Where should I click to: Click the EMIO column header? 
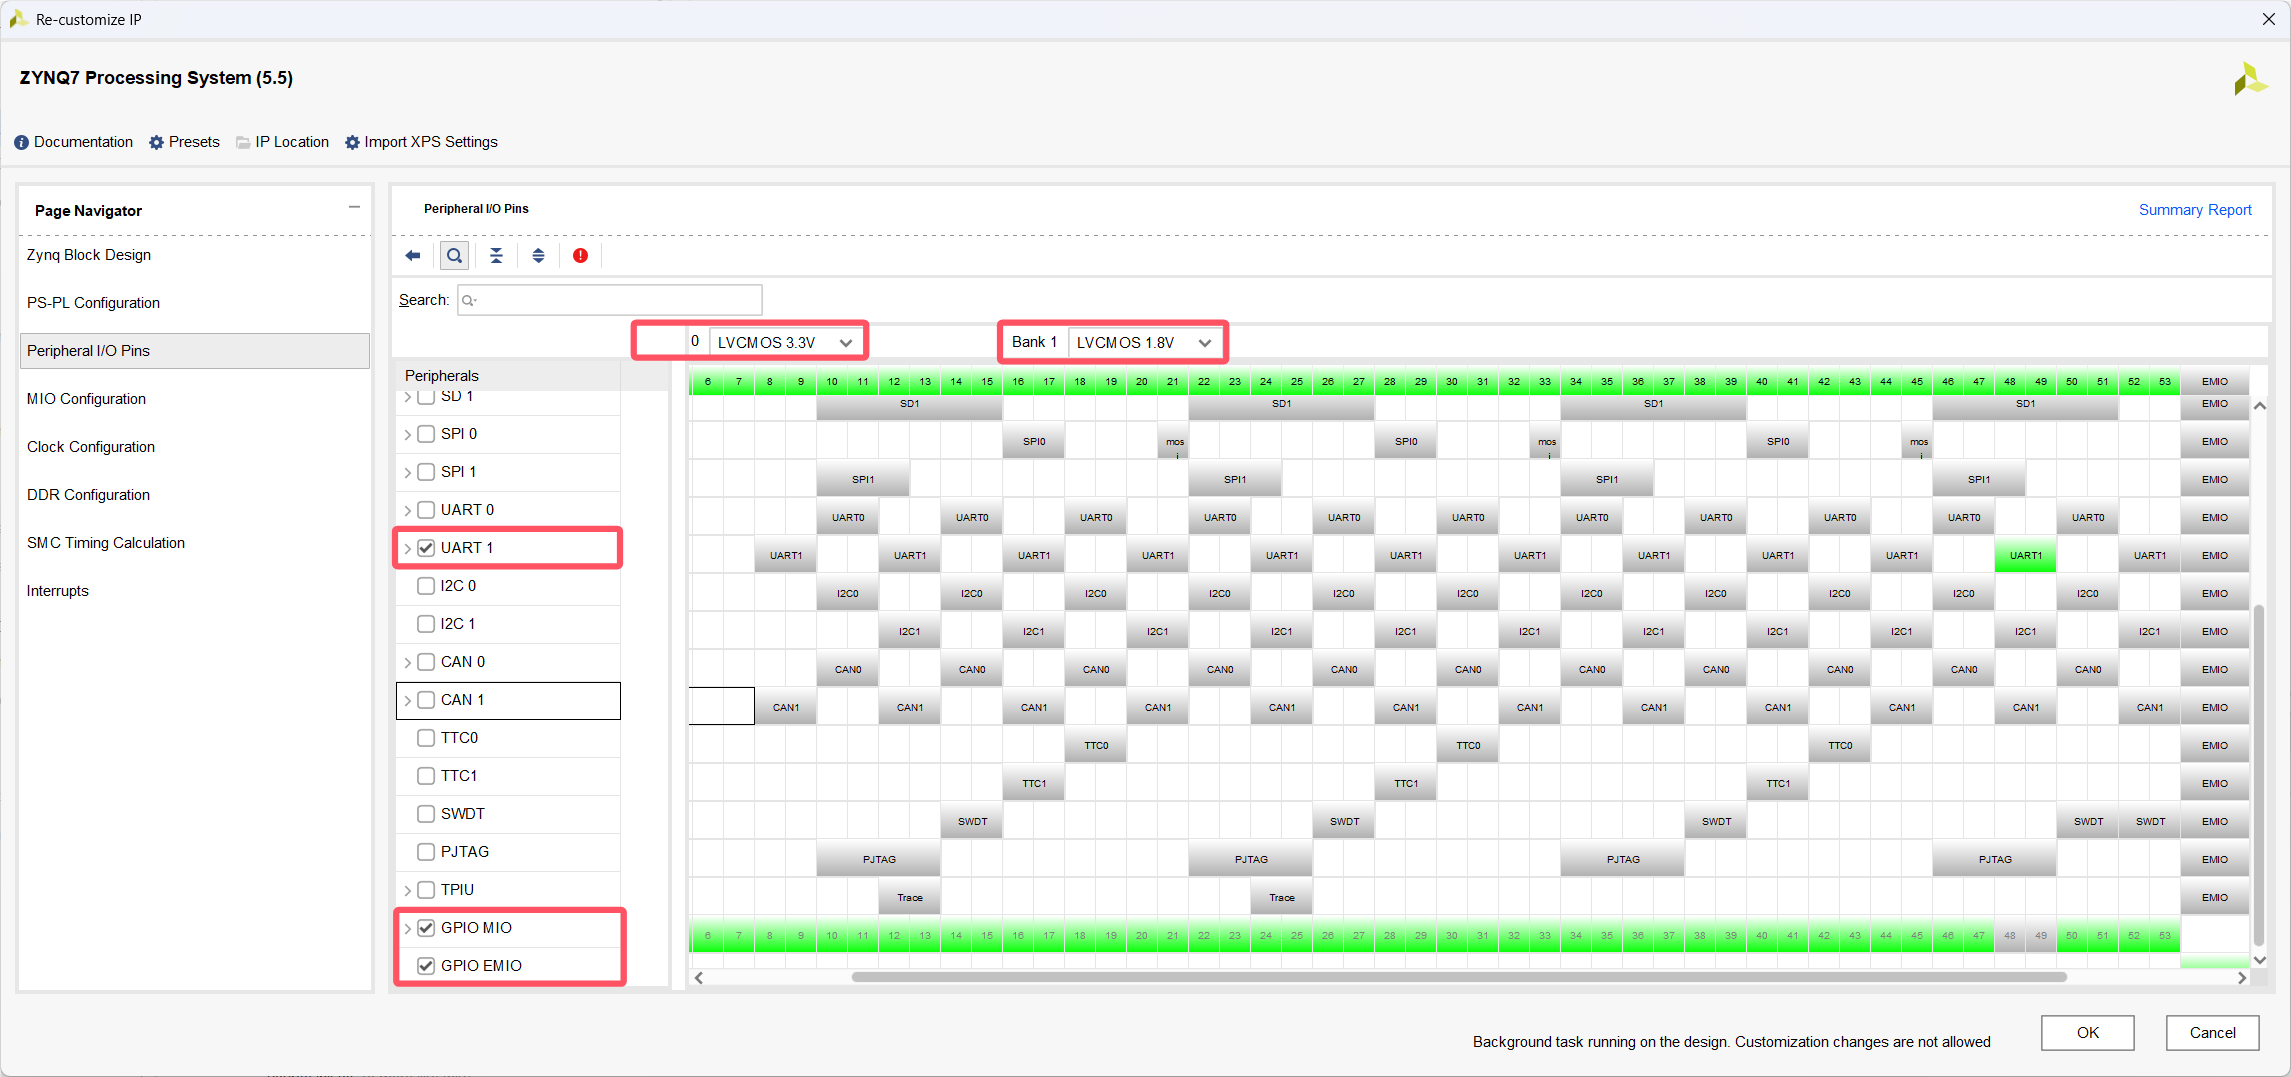(2214, 381)
